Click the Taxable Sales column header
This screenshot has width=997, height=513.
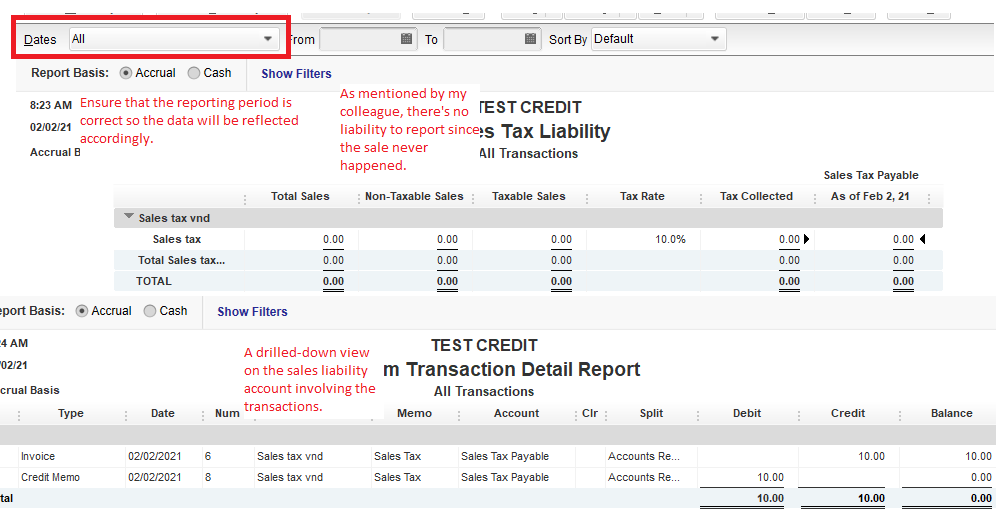pos(528,196)
